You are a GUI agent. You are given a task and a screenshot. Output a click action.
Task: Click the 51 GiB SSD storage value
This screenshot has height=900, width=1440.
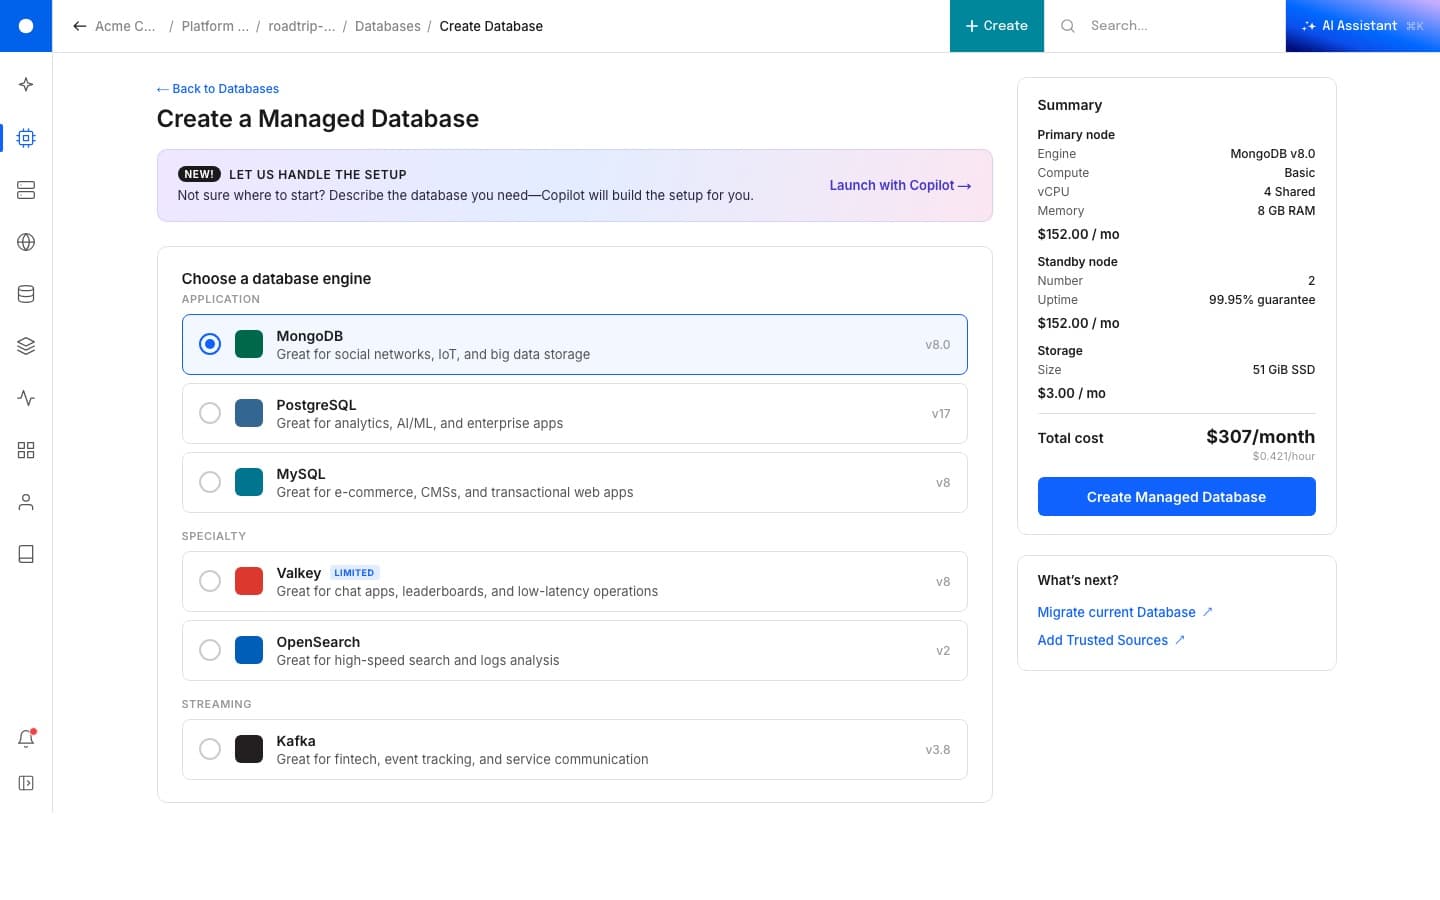1284,370
